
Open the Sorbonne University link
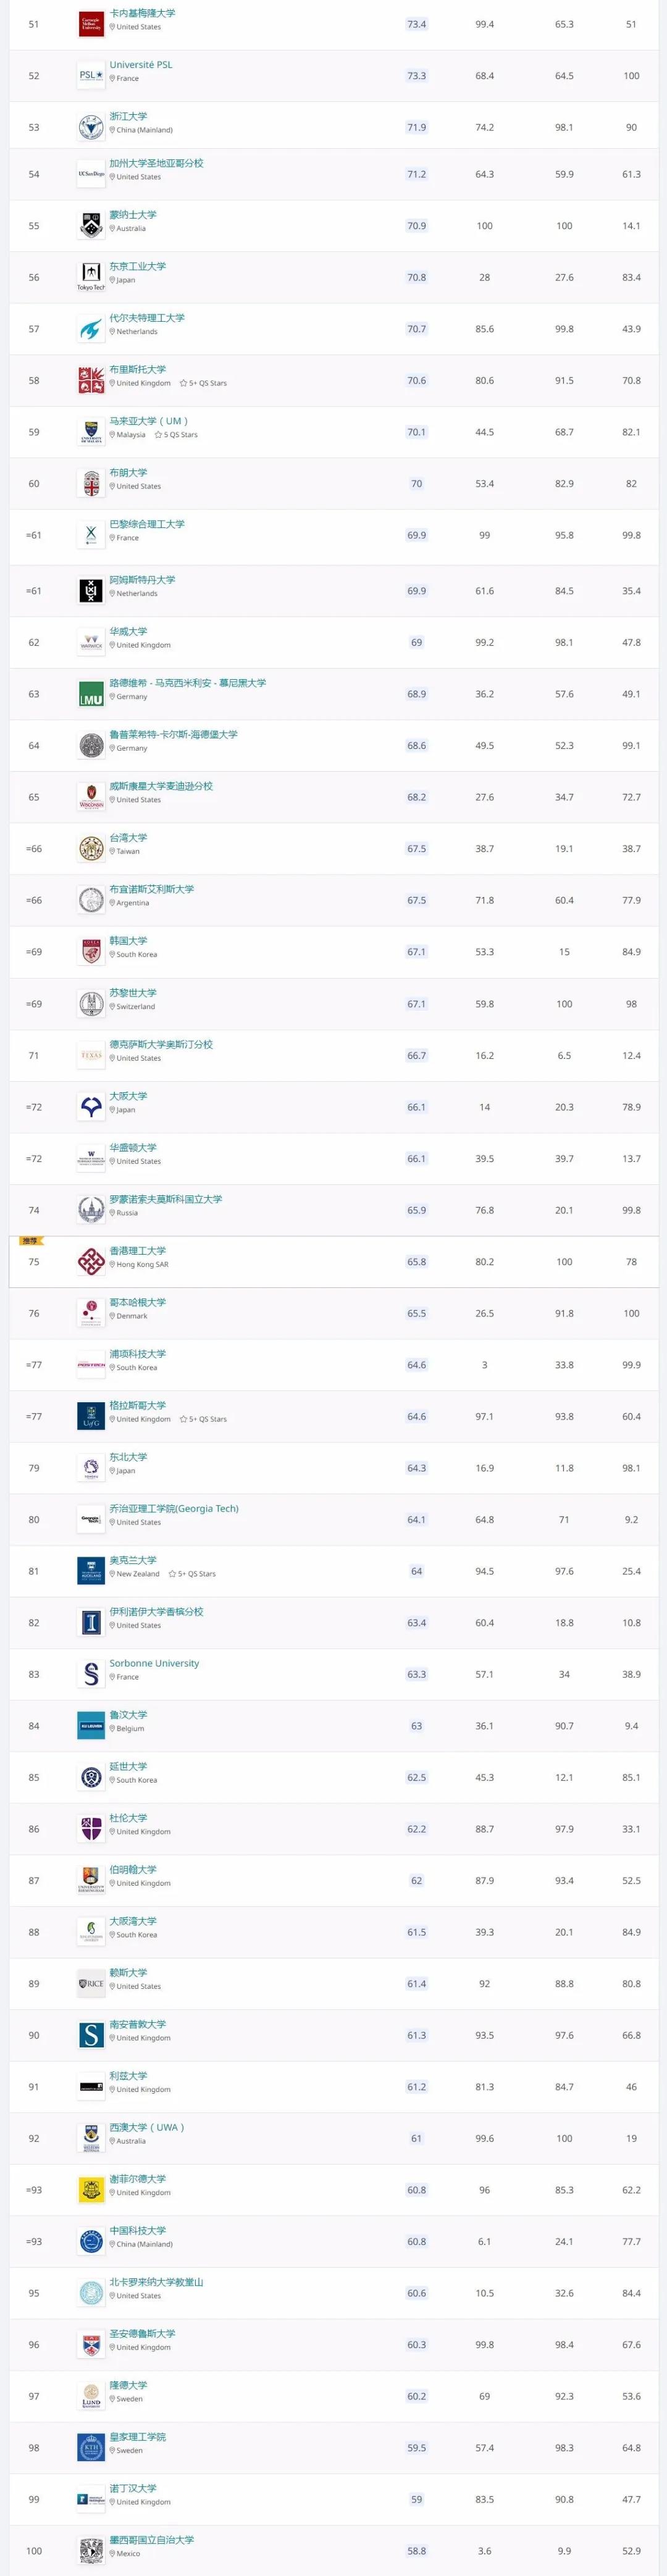click(x=154, y=1663)
